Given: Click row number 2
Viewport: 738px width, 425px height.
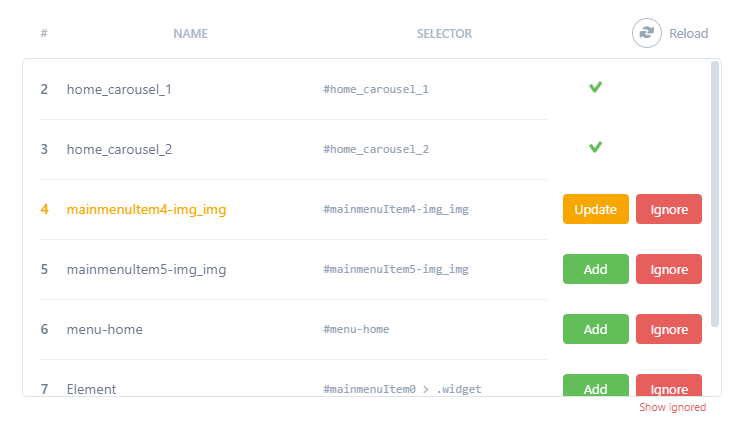Looking at the screenshot, I should (44, 89).
